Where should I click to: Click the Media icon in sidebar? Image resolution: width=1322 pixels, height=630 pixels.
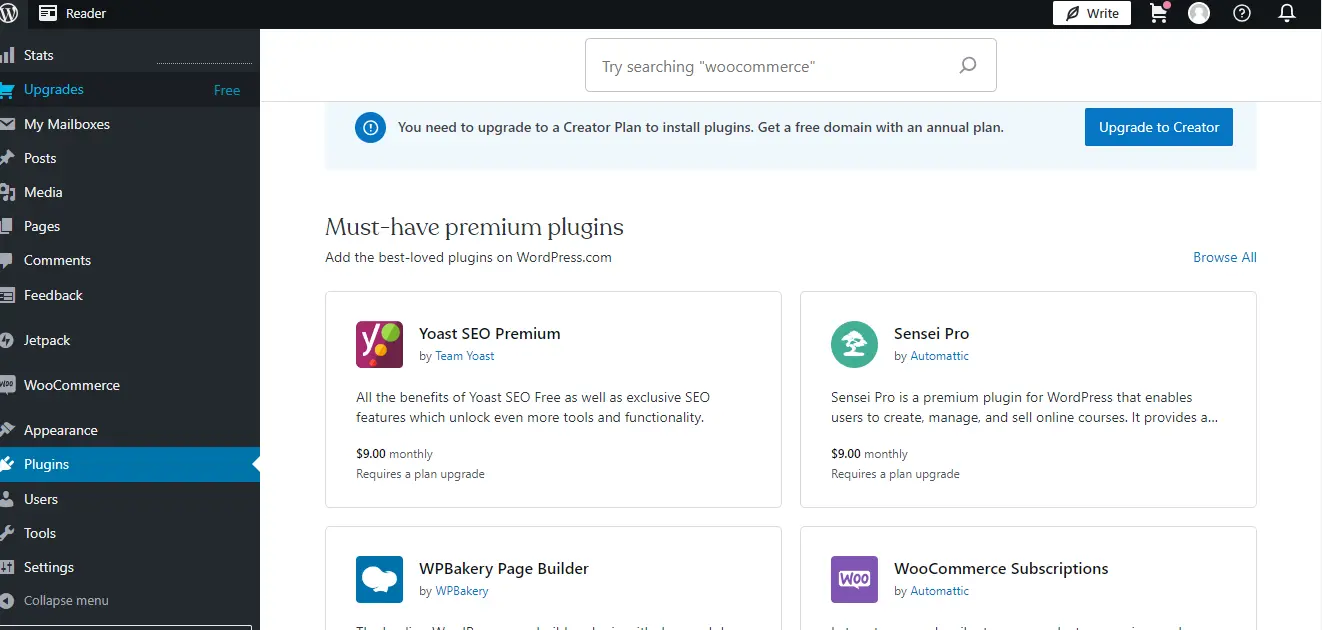(6, 192)
